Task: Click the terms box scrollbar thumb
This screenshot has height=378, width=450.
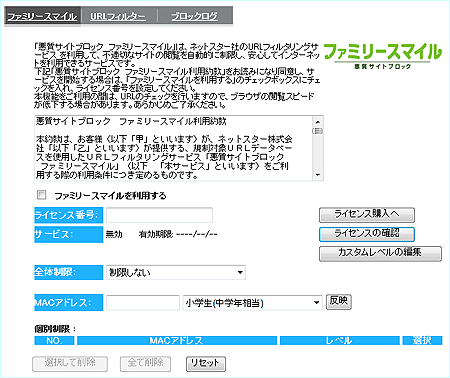Action: point(318,131)
